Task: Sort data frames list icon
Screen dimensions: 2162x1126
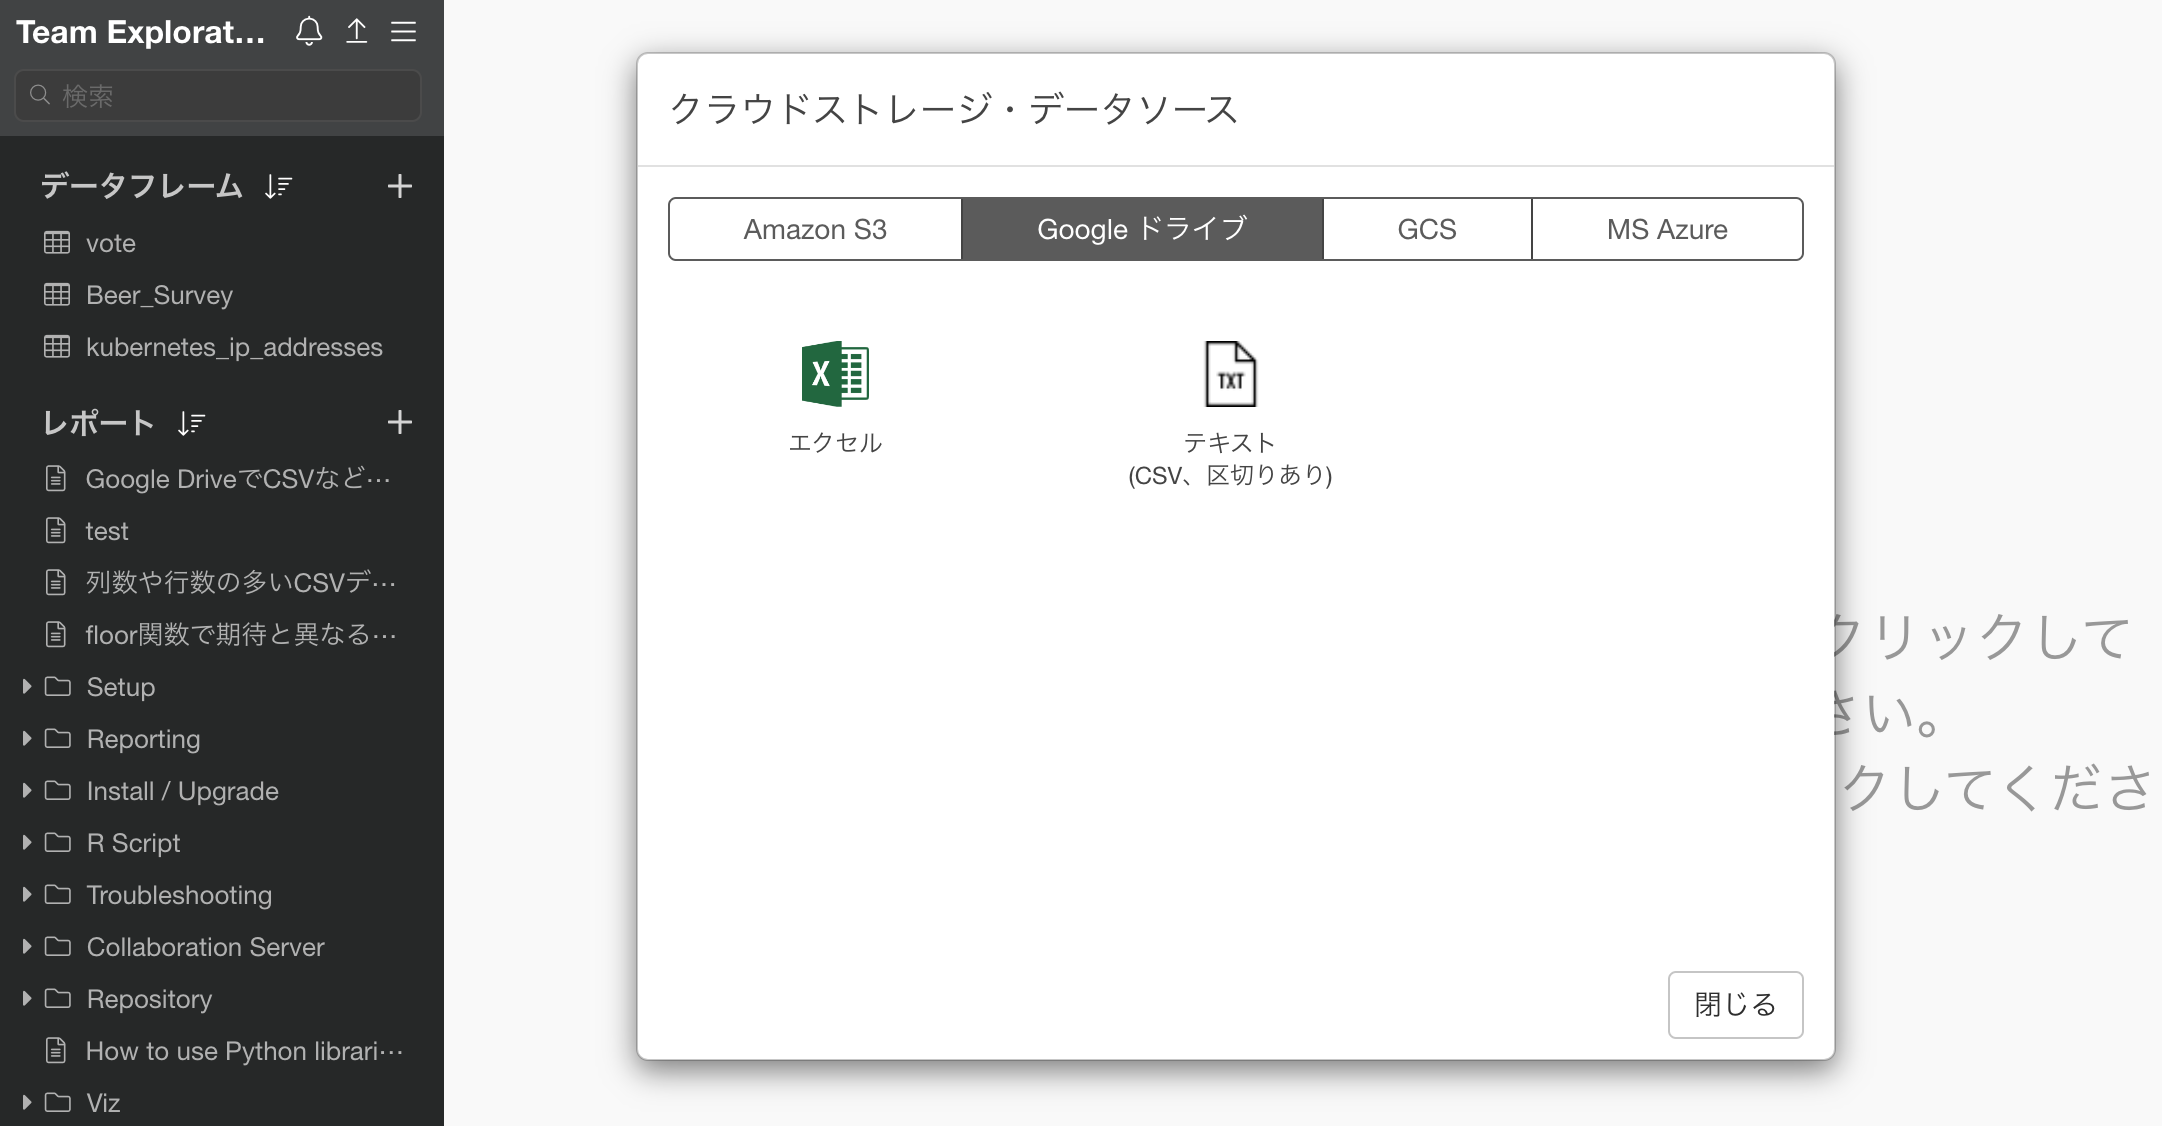Action: (278, 187)
